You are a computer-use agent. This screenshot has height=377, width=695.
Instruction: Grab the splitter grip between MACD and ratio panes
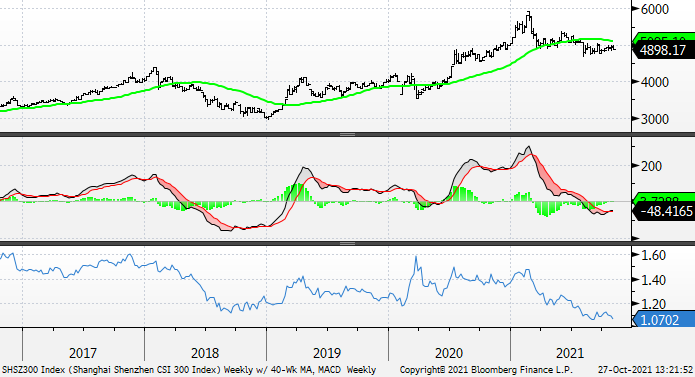click(x=347, y=243)
